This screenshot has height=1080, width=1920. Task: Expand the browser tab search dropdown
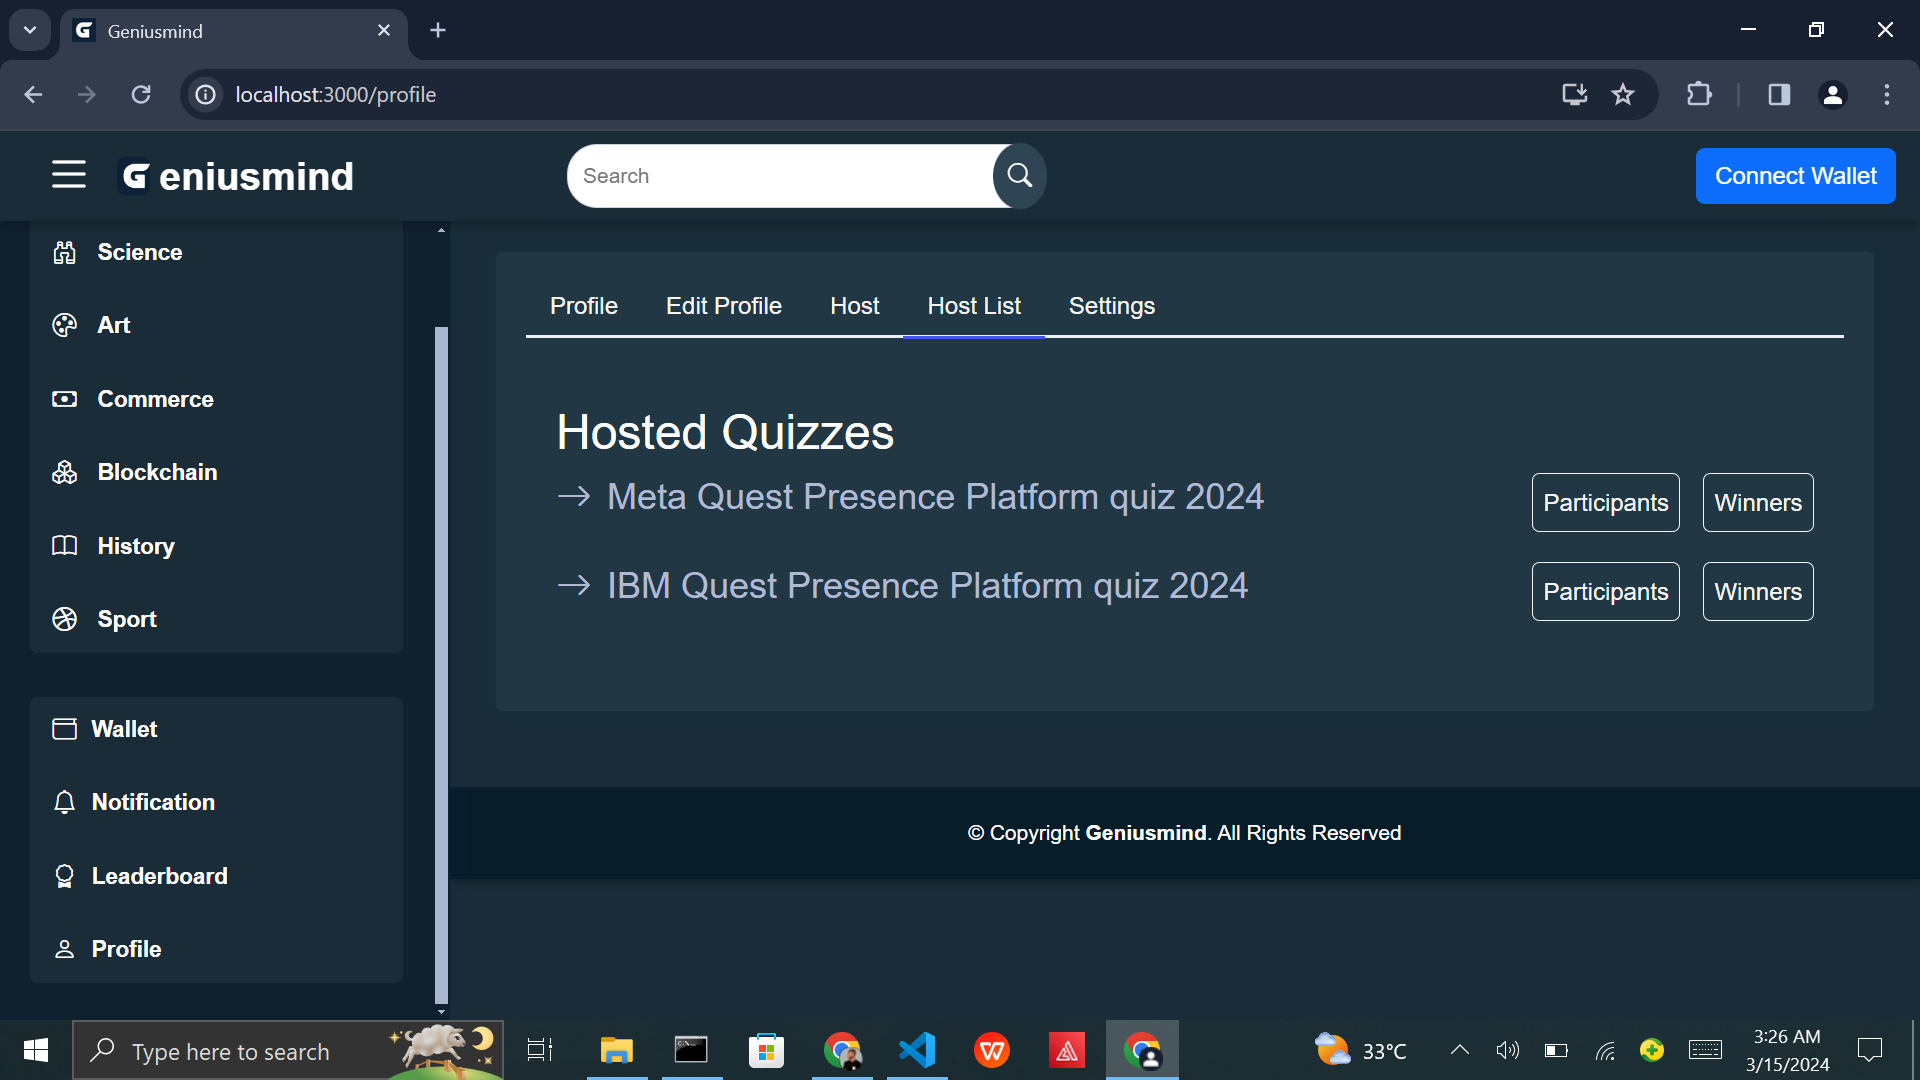click(30, 30)
